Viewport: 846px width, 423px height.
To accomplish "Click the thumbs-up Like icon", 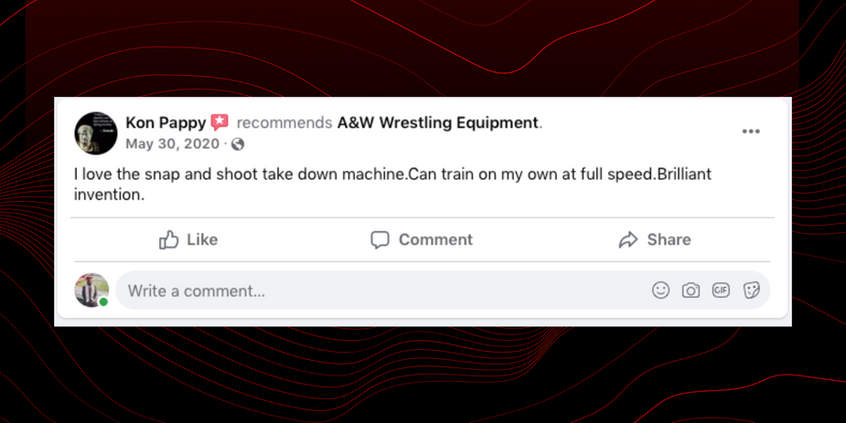I will click(169, 240).
